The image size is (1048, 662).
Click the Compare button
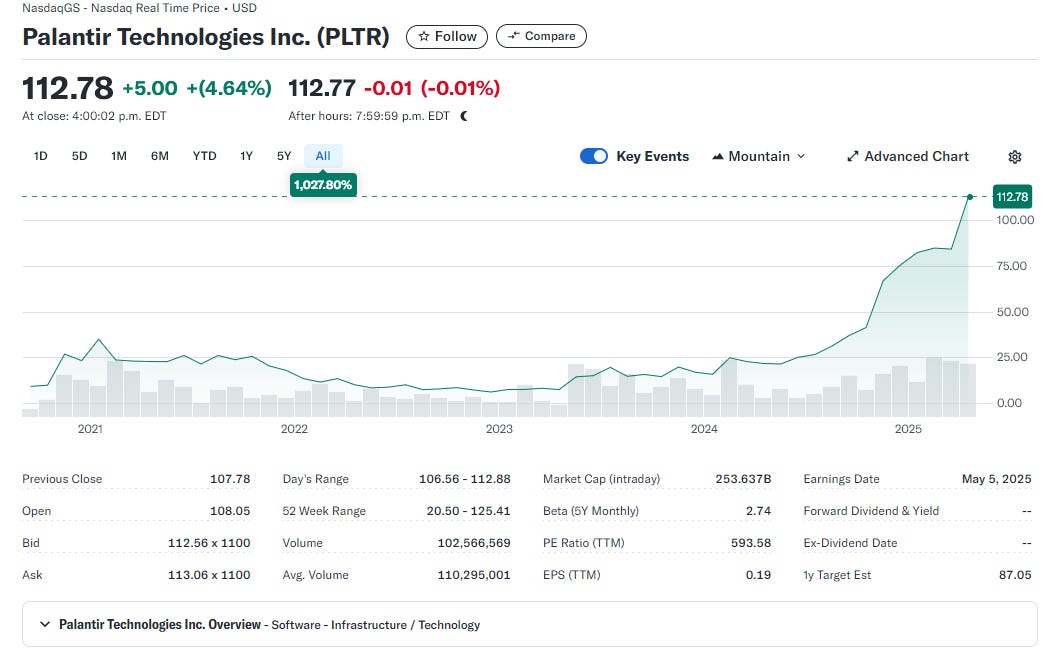coord(541,36)
